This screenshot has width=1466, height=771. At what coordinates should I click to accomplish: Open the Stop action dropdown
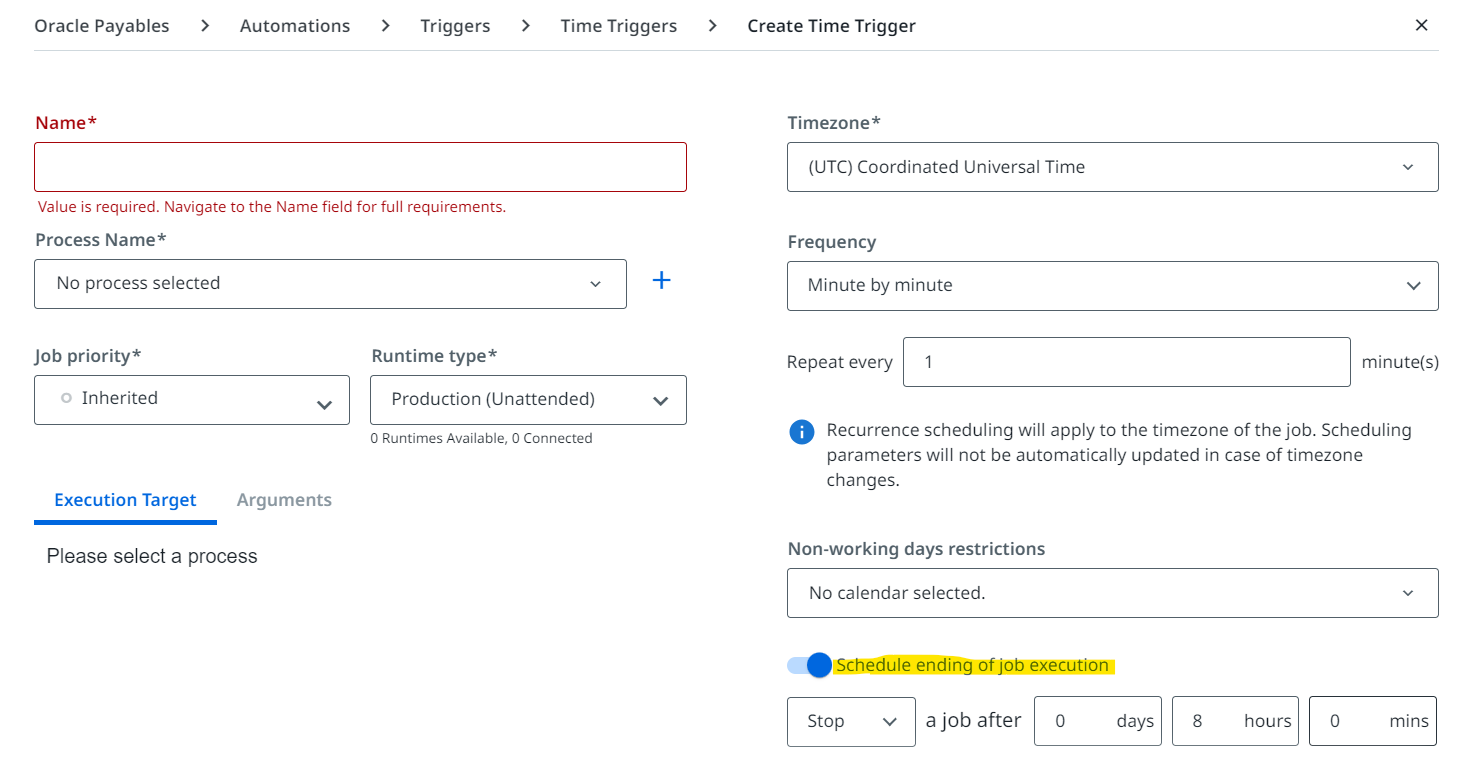pos(851,722)
